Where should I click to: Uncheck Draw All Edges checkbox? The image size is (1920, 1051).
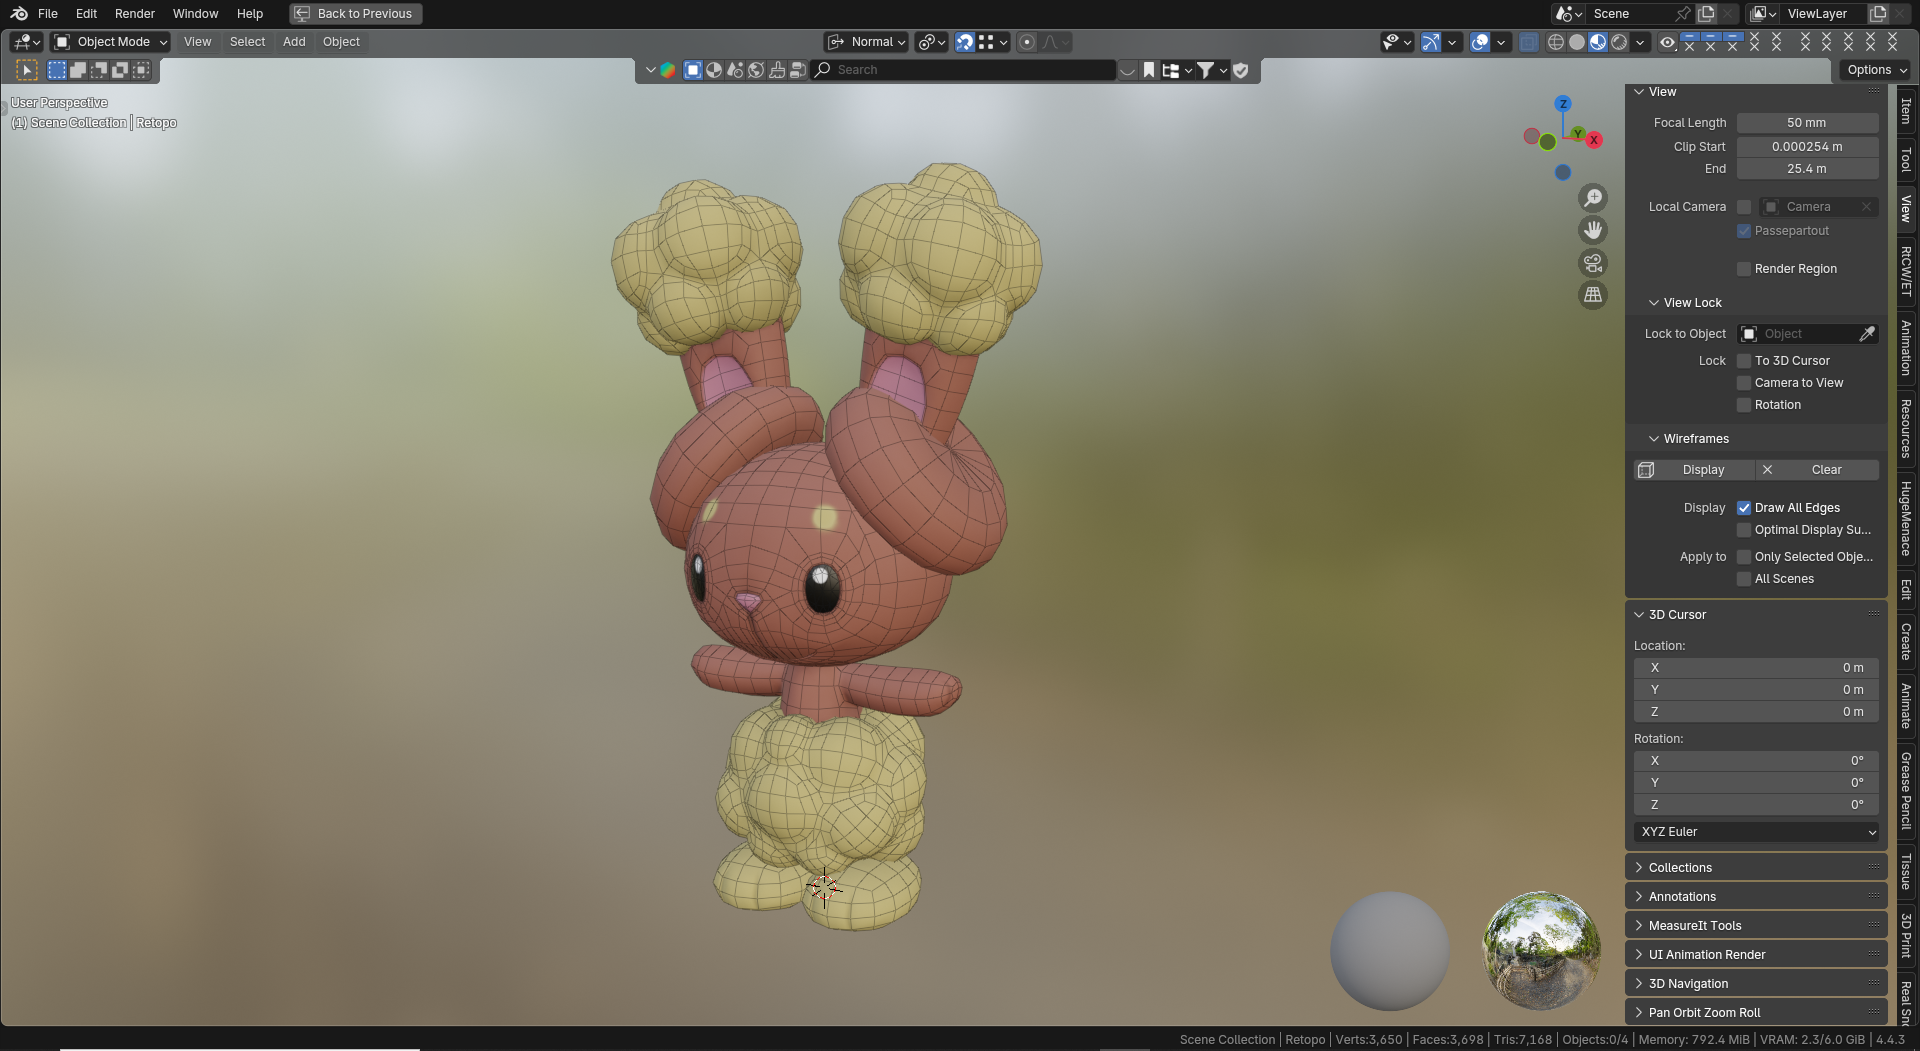click(x=1744, y=508)
